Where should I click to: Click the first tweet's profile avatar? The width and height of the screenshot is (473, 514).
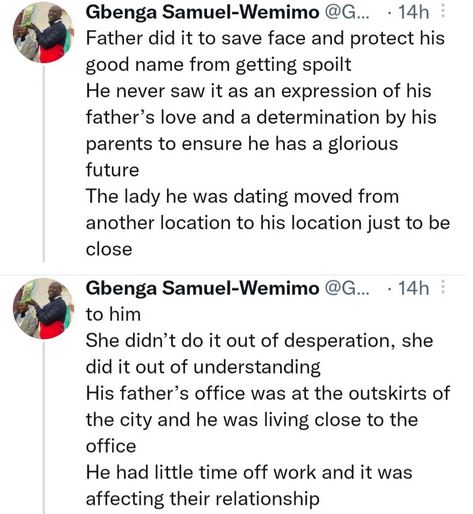click(43, 33)
